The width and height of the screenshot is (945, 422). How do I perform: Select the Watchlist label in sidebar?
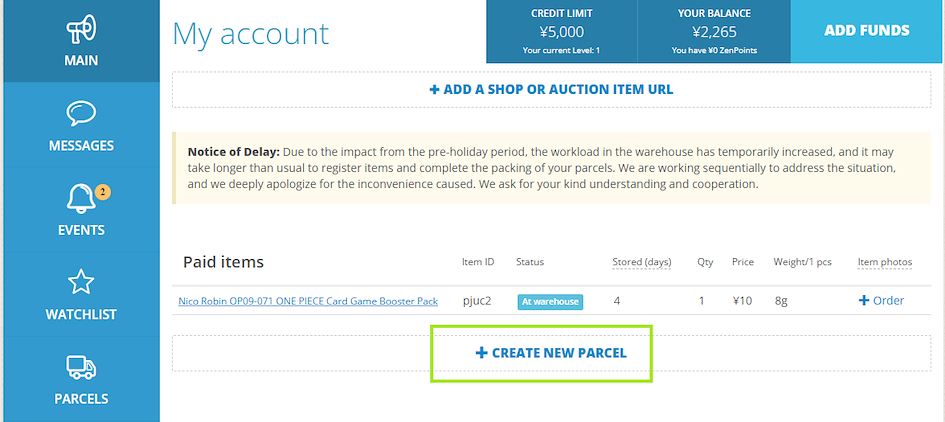coord(81,314)
